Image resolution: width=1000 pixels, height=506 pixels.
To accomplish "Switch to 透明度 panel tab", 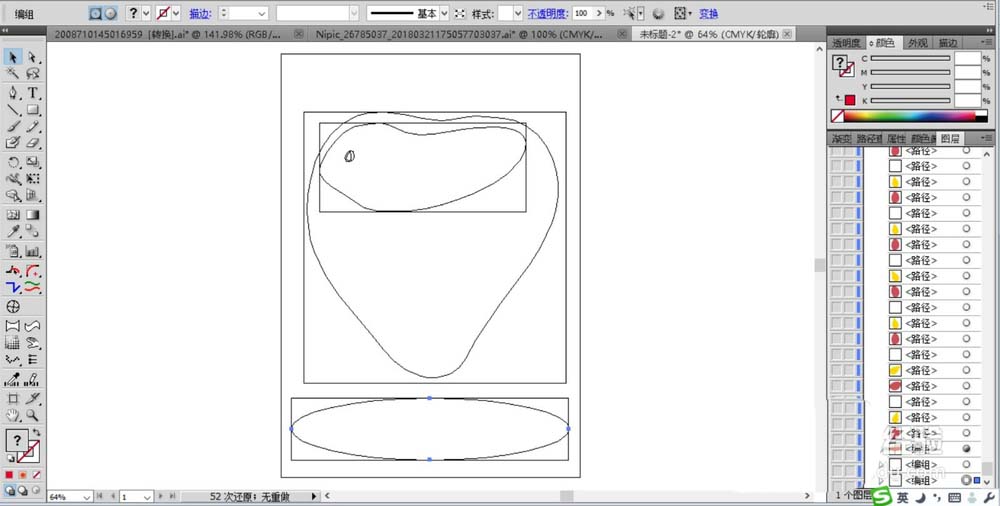I will coord(845,43).
